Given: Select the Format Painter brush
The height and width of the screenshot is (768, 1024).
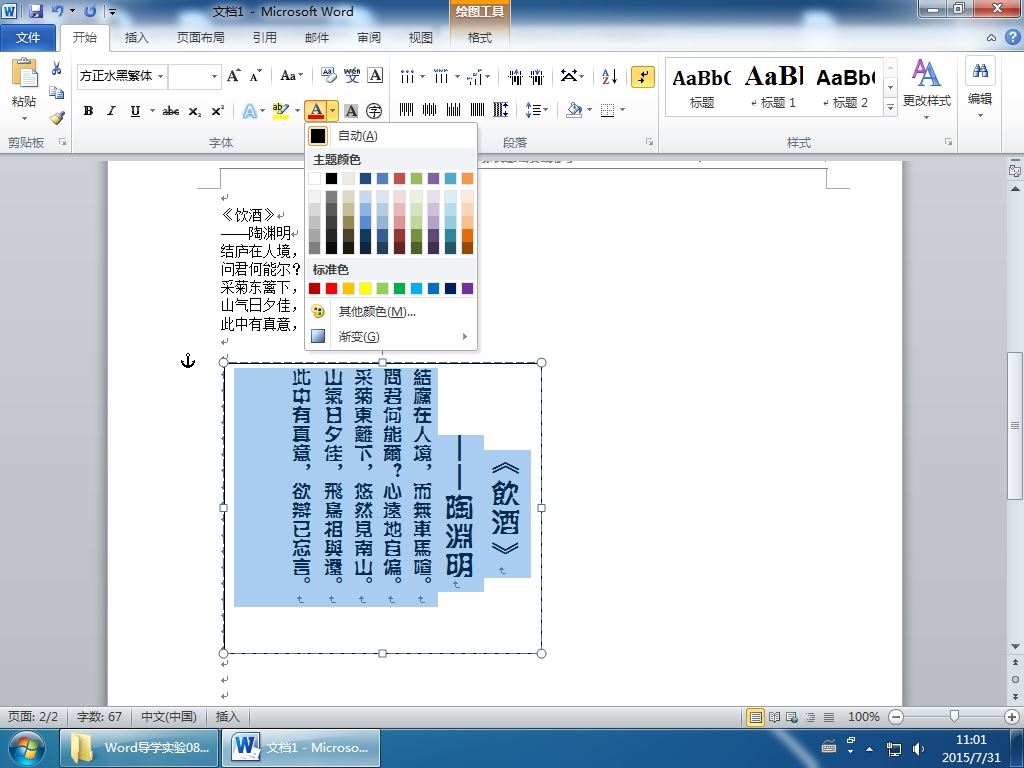Looking at the screenshot, I should pyautogui.click(x=57, y=118).
